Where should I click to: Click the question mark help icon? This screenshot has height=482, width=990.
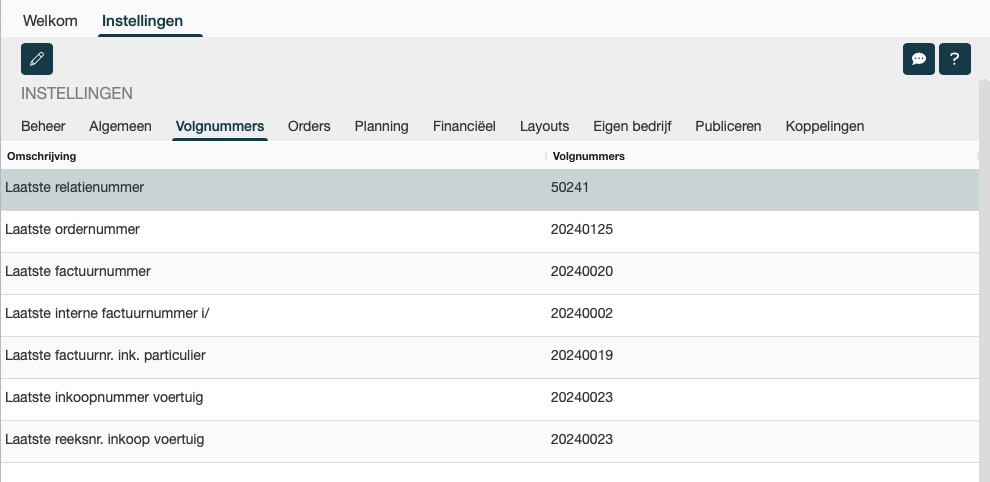click(x=954, y=59)
